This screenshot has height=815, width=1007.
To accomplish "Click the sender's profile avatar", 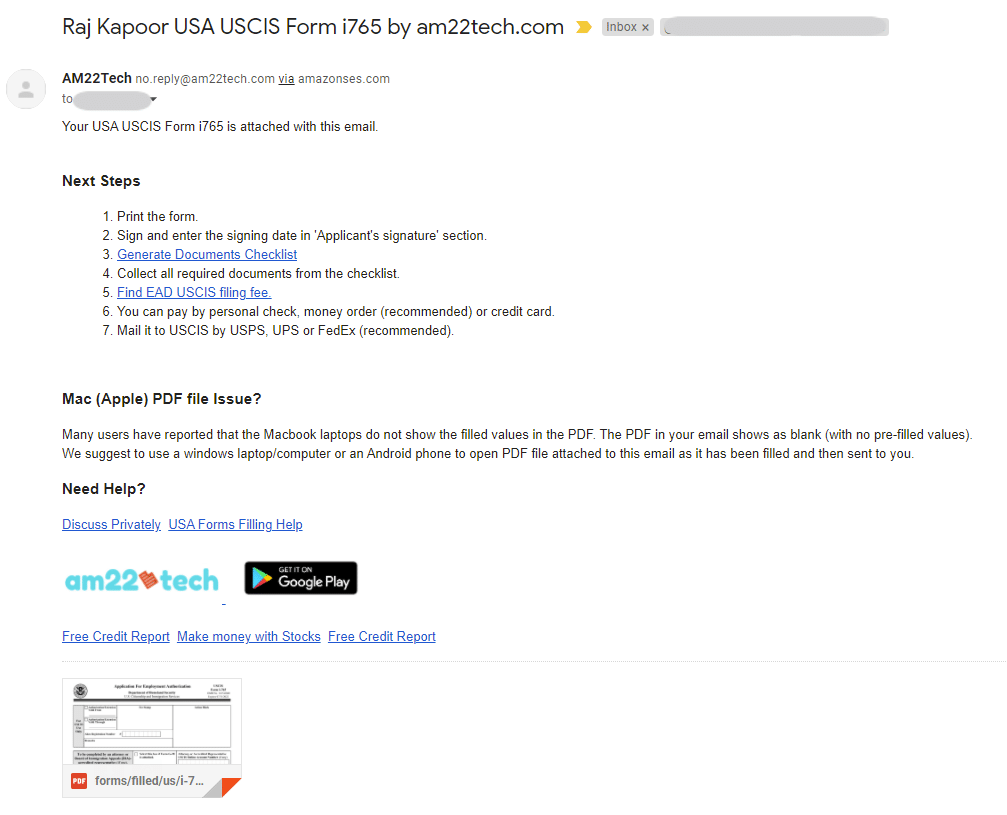I will click(25, 88).
